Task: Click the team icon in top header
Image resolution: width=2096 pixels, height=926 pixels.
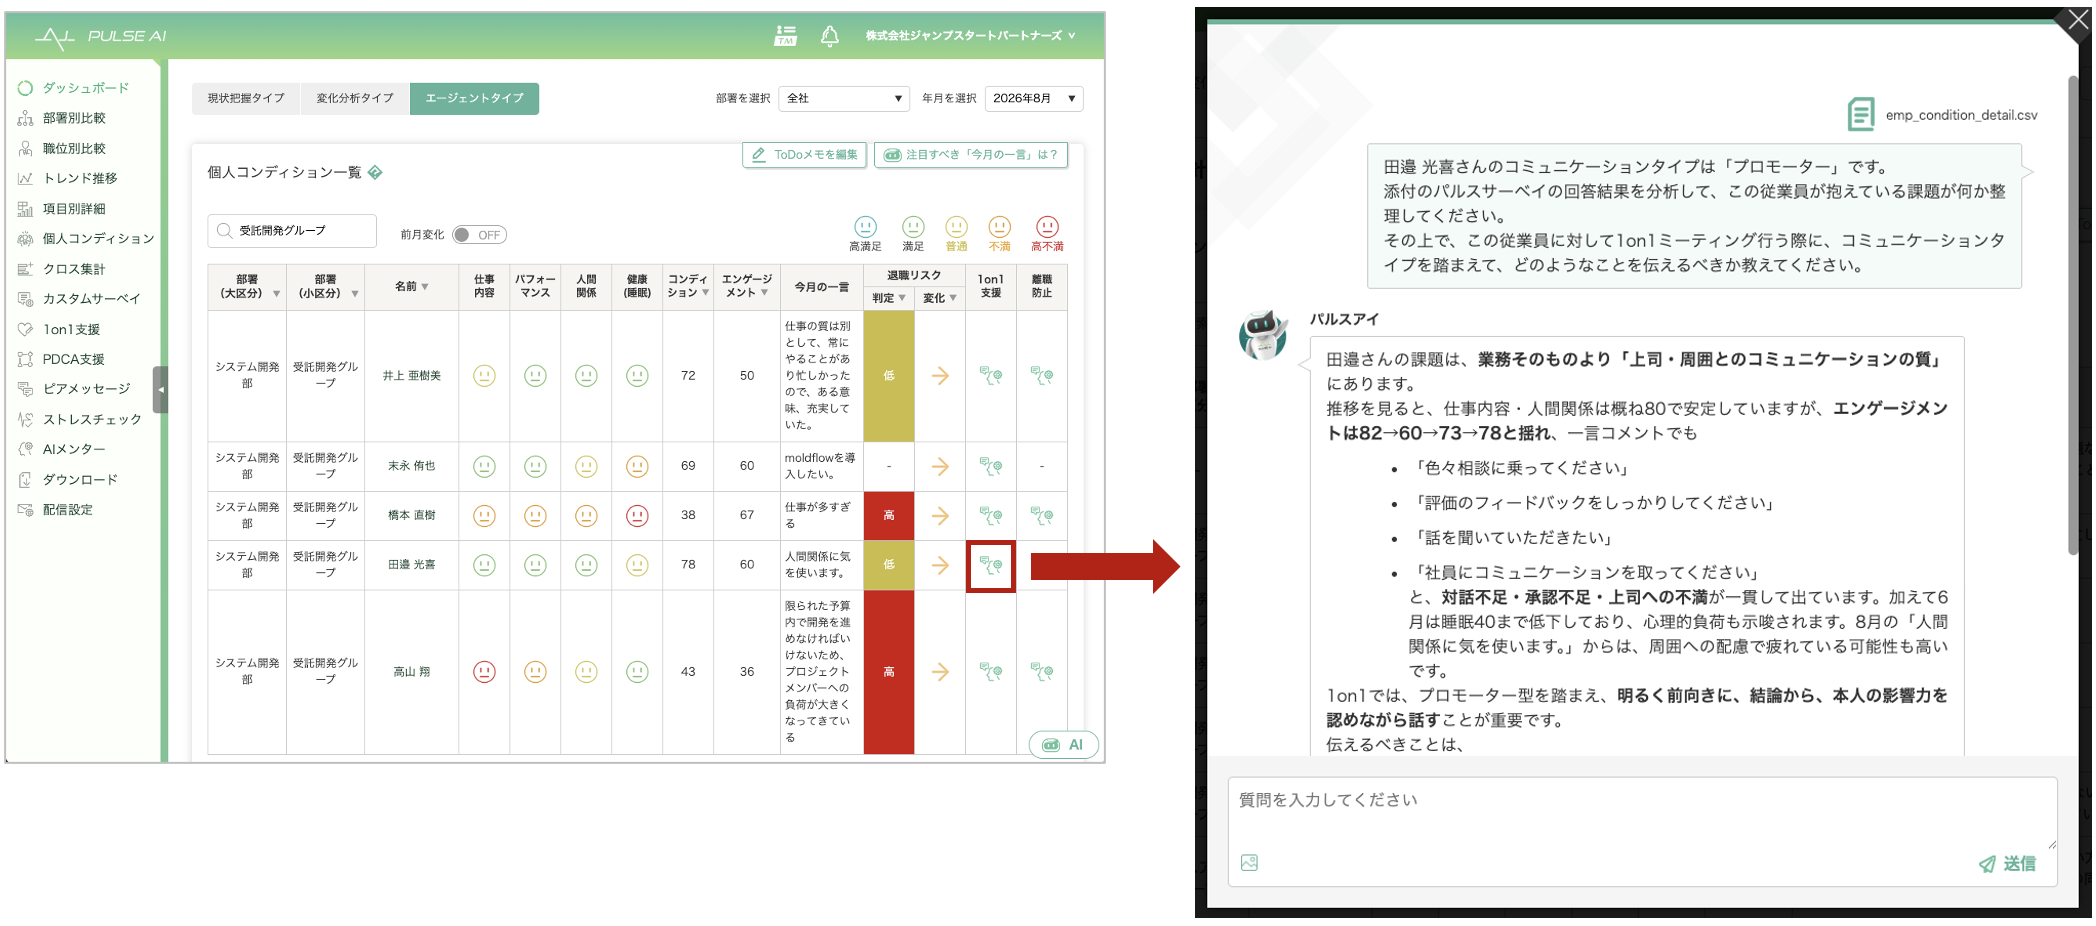Action: (x=786, y=36)
